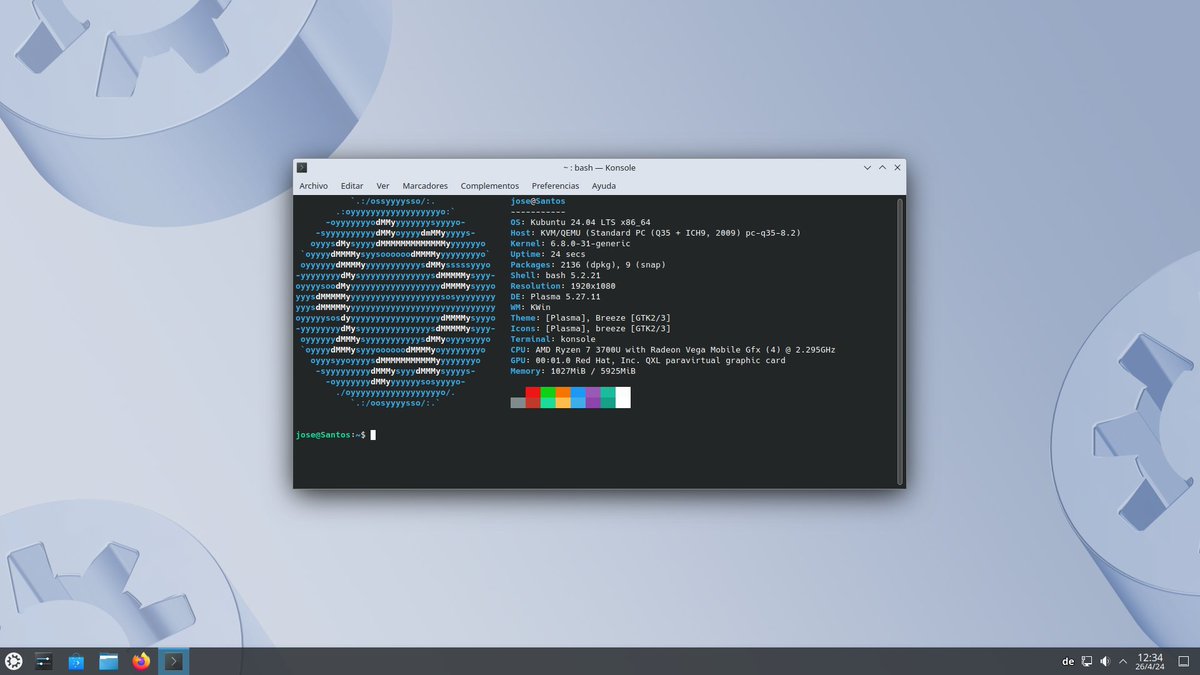Launch Firefox from the taskbar
This screenshot has width=1200, height=675.
140,661
